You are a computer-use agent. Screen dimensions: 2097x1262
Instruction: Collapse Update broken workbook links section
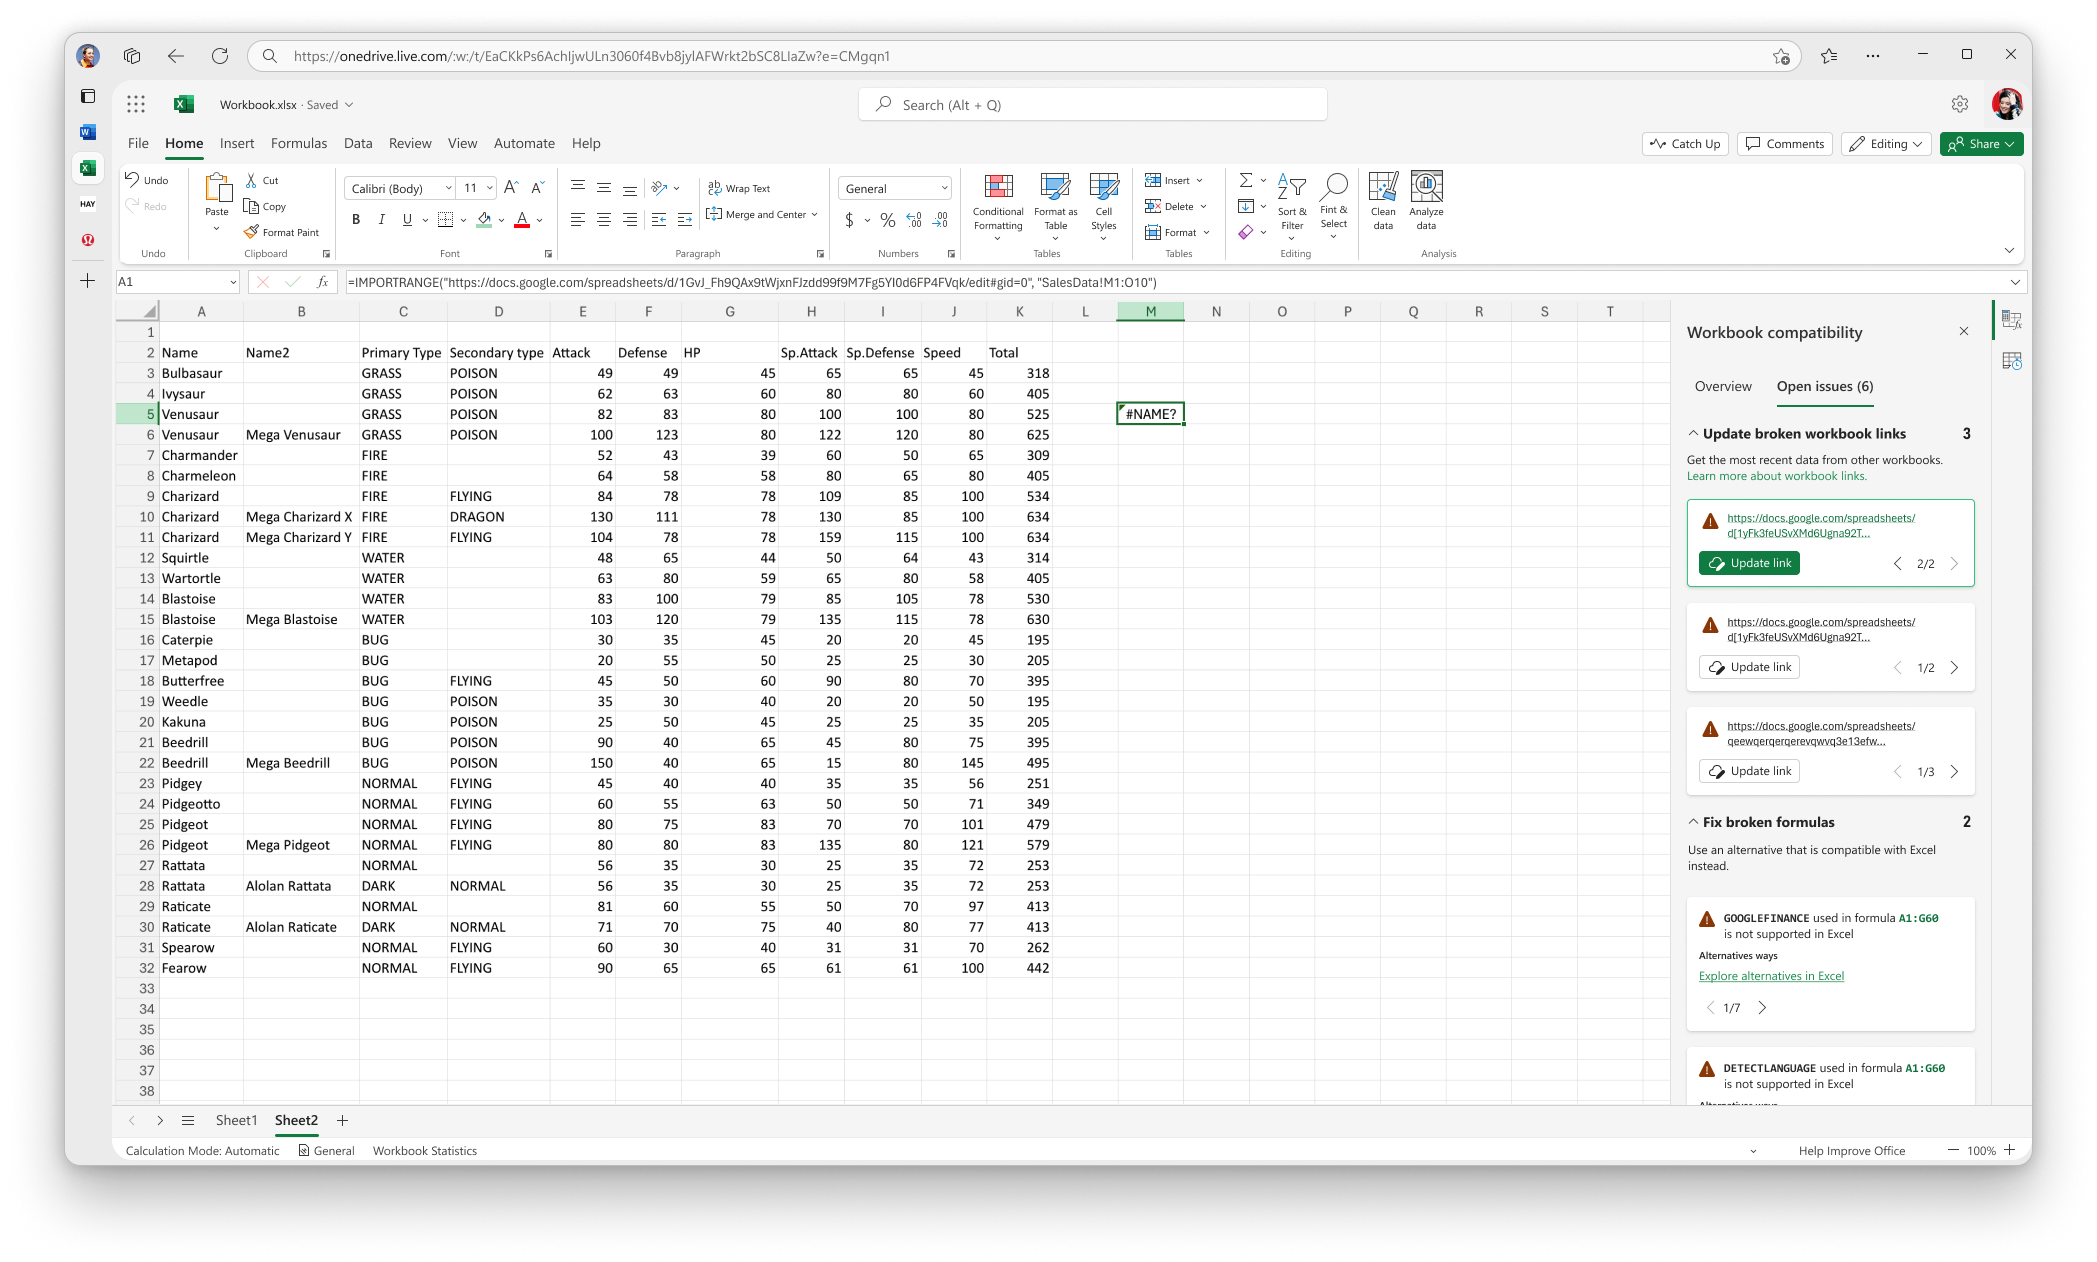1693,434
